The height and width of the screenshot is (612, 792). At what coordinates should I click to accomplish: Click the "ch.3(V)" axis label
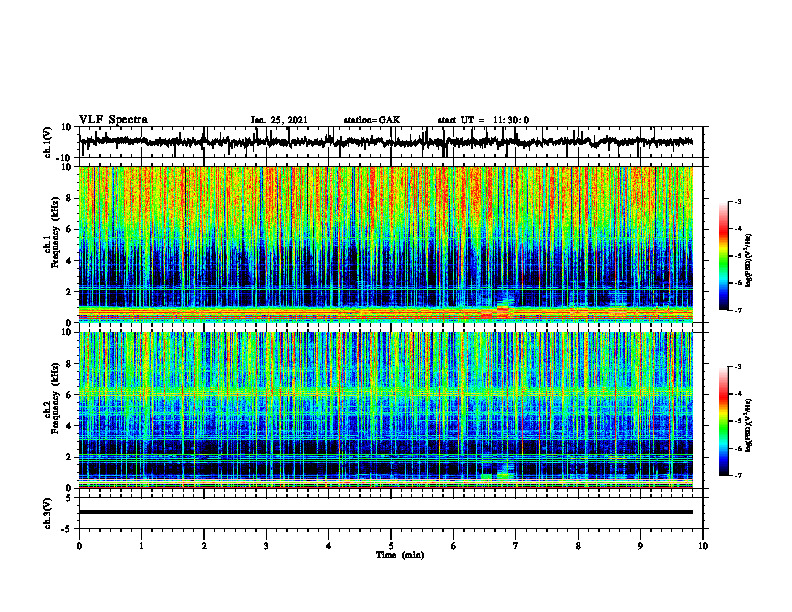click(48, 513)
